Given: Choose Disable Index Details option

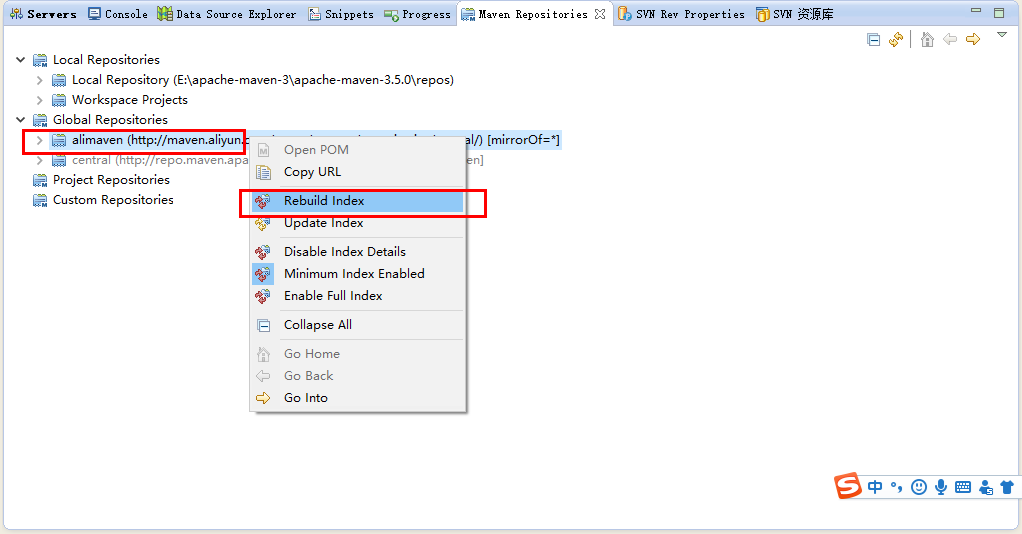Looking at the screenshot, I should click(x=358, y=252).
